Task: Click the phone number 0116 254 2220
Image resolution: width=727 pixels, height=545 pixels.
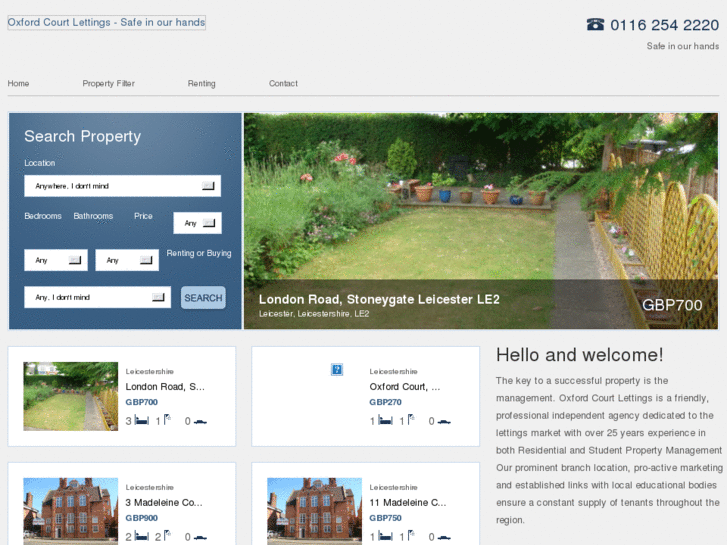Action: [x=664, y=25]
